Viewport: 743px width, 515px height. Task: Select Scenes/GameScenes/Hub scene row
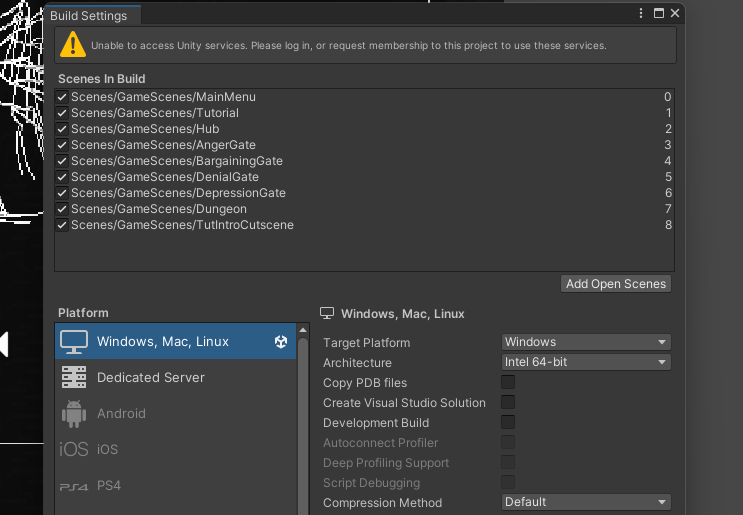tap(364, 129)
